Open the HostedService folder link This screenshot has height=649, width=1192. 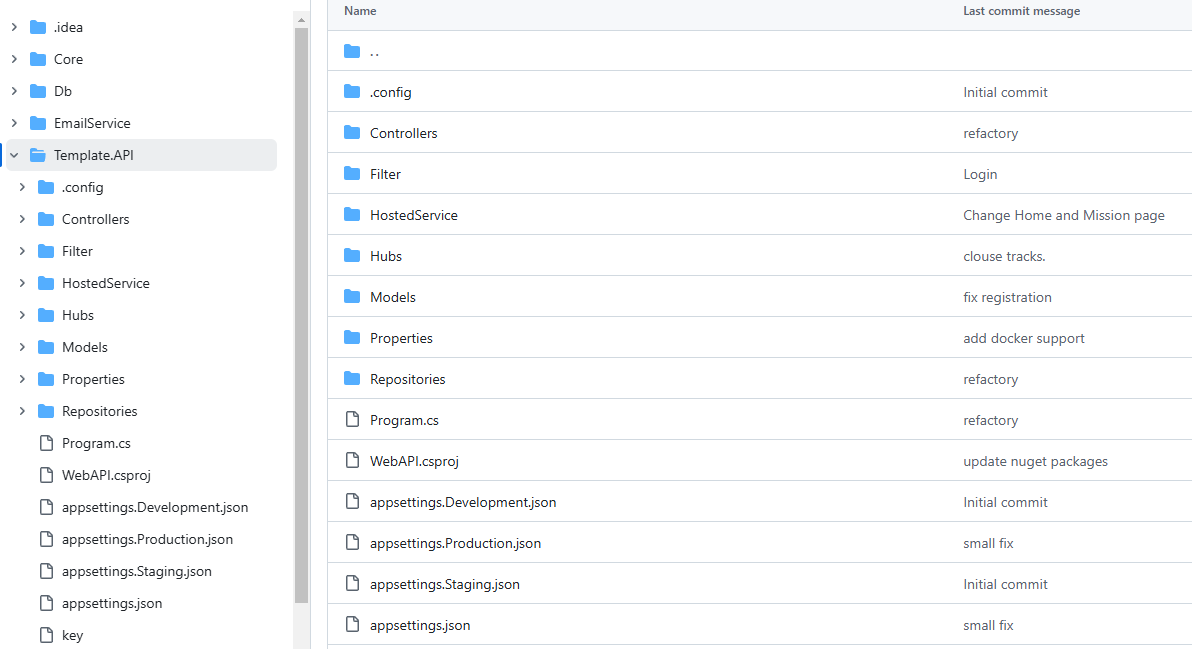click(413, 215)
